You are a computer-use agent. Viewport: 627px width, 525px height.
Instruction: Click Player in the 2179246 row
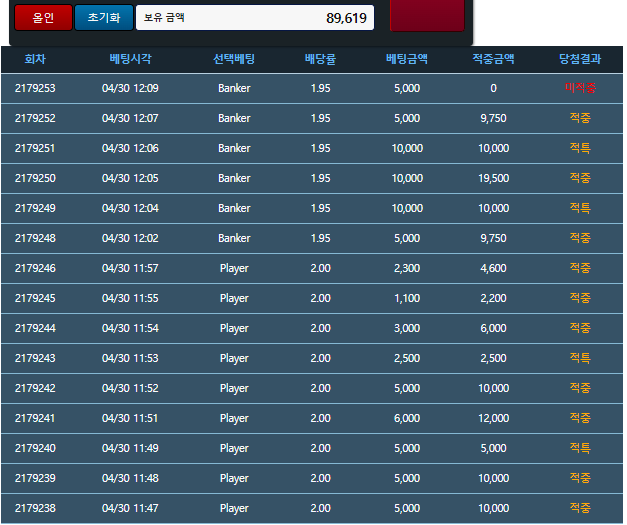click(x=234, y=269)
